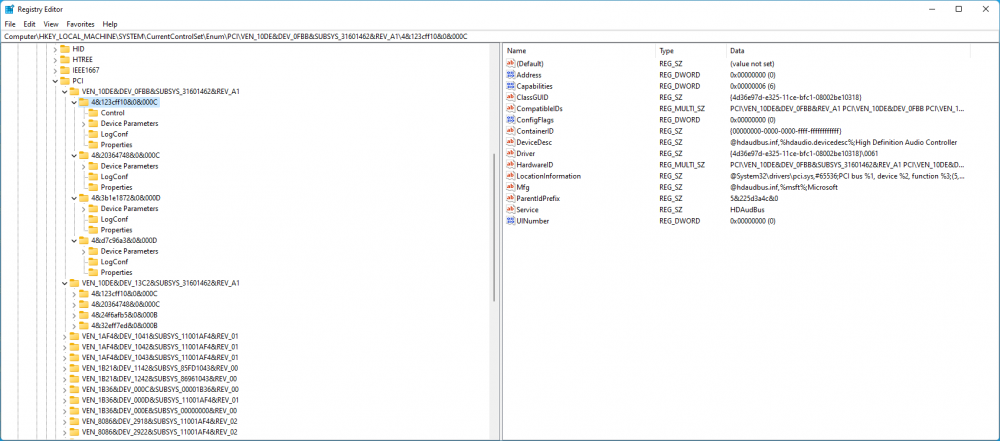
Task: Expand the HTREE key
Action: click(55, 59)
